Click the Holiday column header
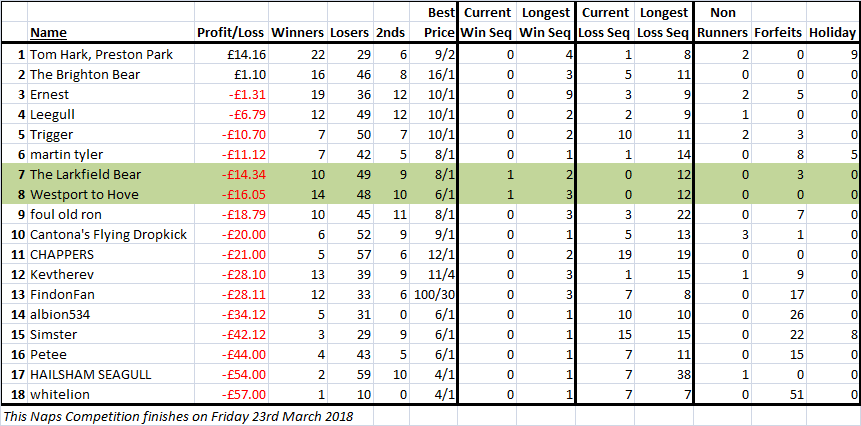This screenshot has height=426, width=861. tap(832, 33)
